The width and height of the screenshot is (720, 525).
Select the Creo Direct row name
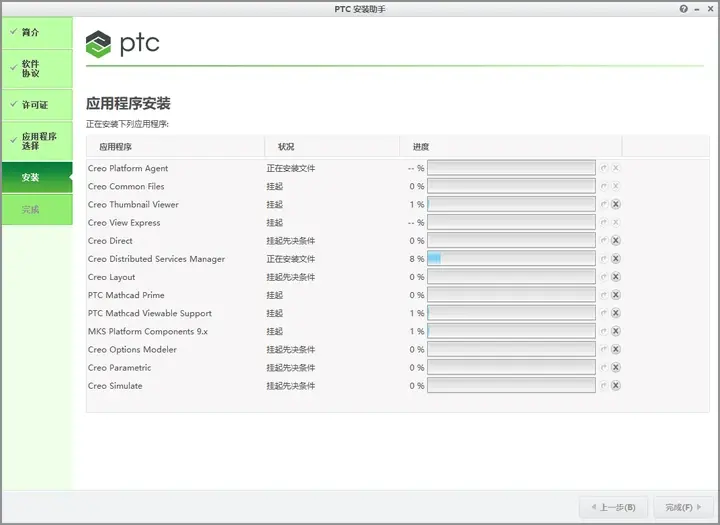110,241
